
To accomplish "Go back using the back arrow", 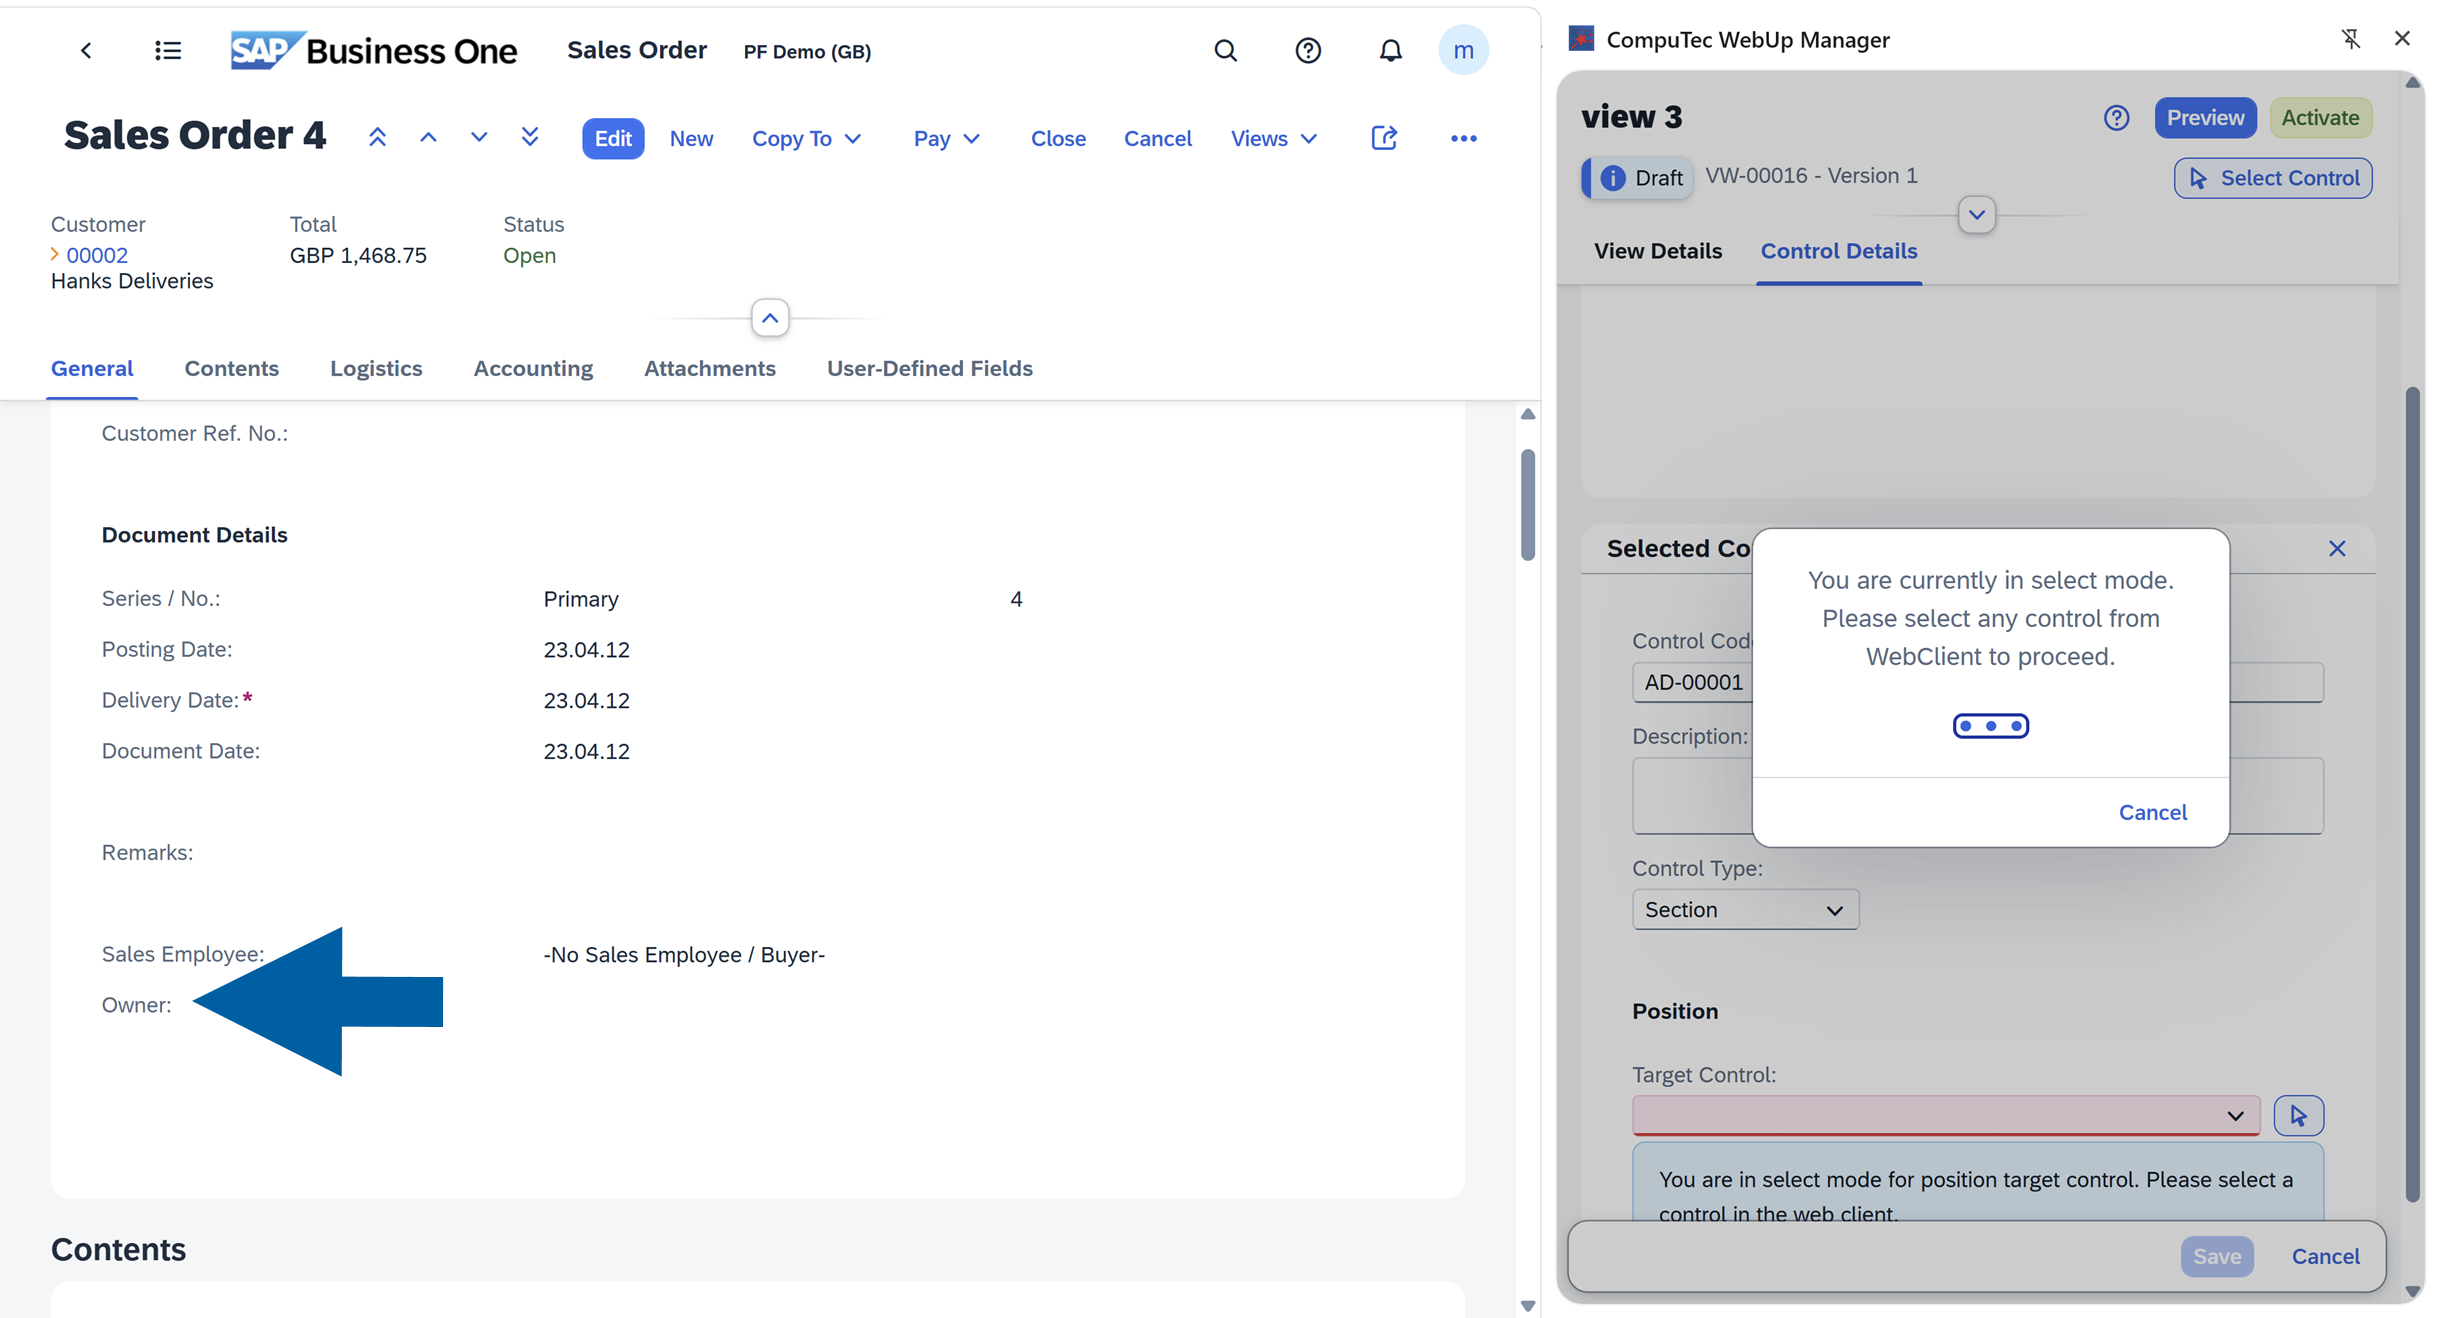I will tap(86, 50).
